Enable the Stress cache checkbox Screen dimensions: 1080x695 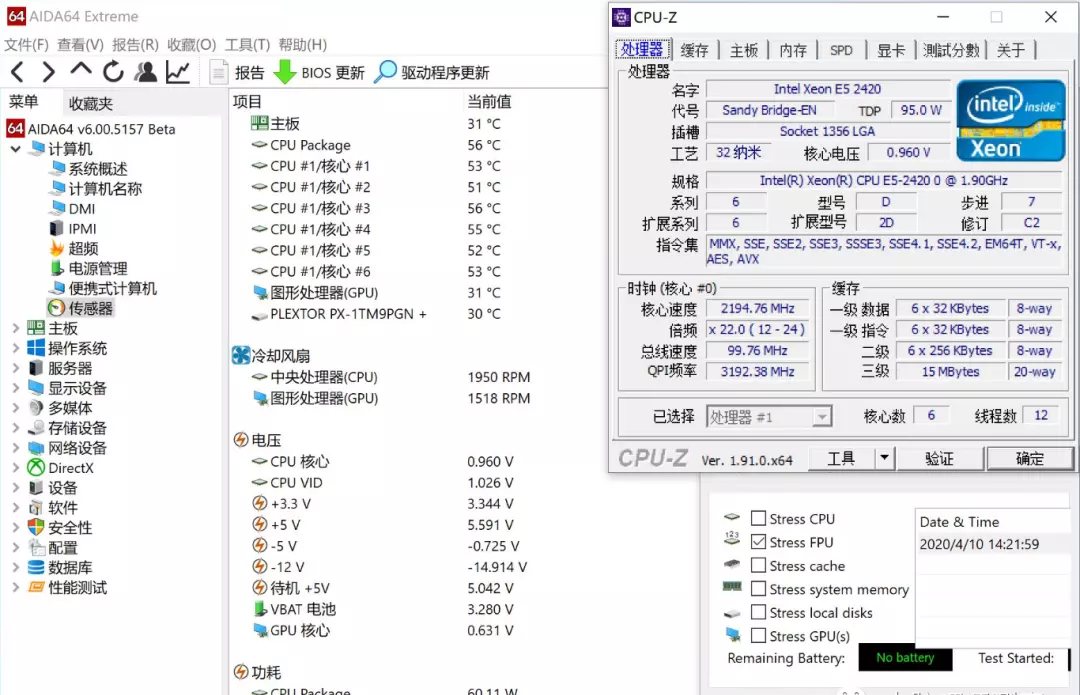758,566
